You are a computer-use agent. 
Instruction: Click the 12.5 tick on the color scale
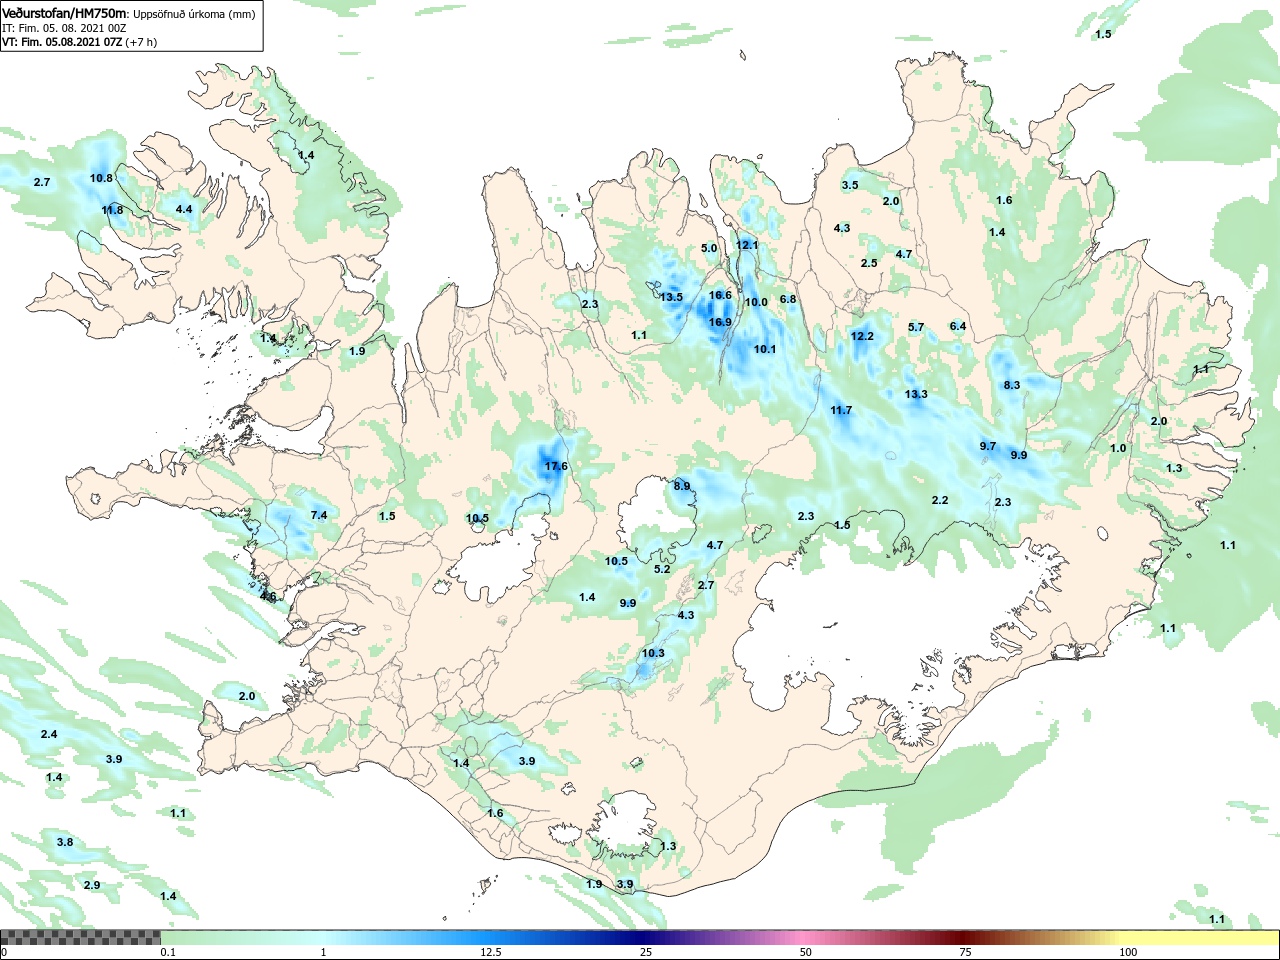click(x=491, y=952)
